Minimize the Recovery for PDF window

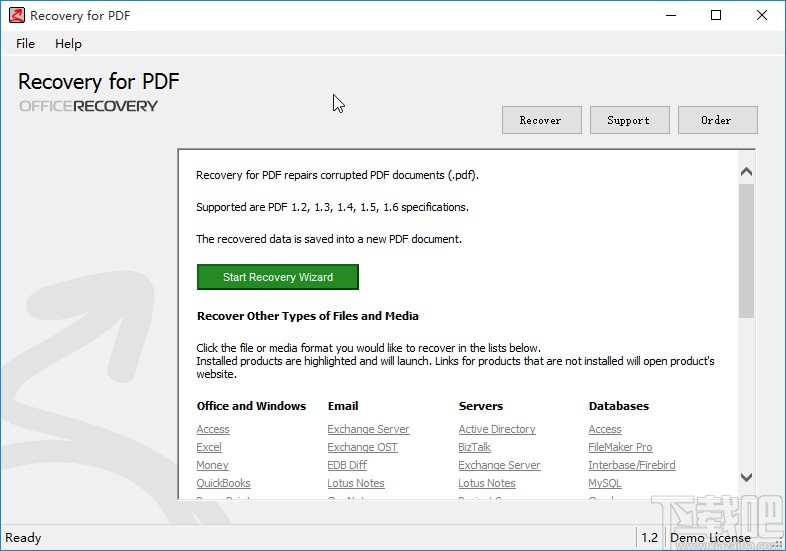click(671, 16)
